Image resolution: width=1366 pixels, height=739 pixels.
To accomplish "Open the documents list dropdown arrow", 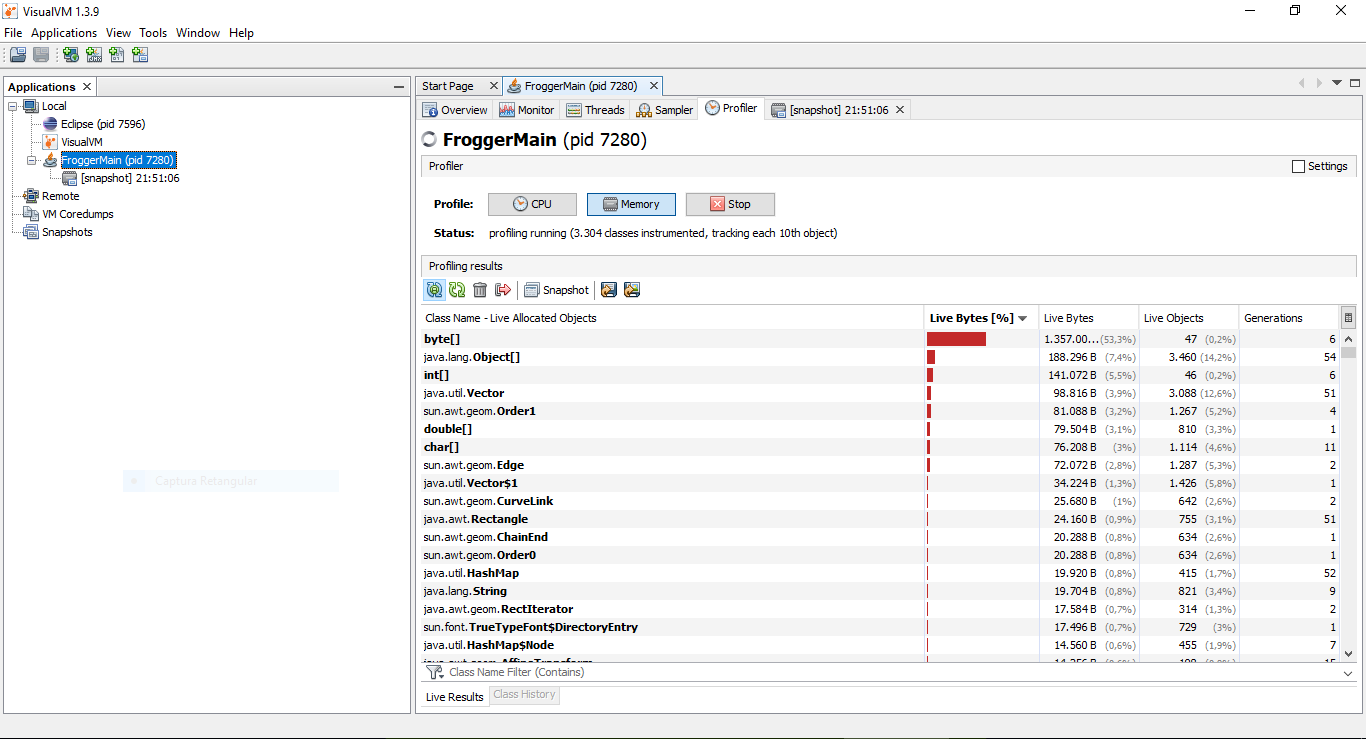I will (1337, 83).
